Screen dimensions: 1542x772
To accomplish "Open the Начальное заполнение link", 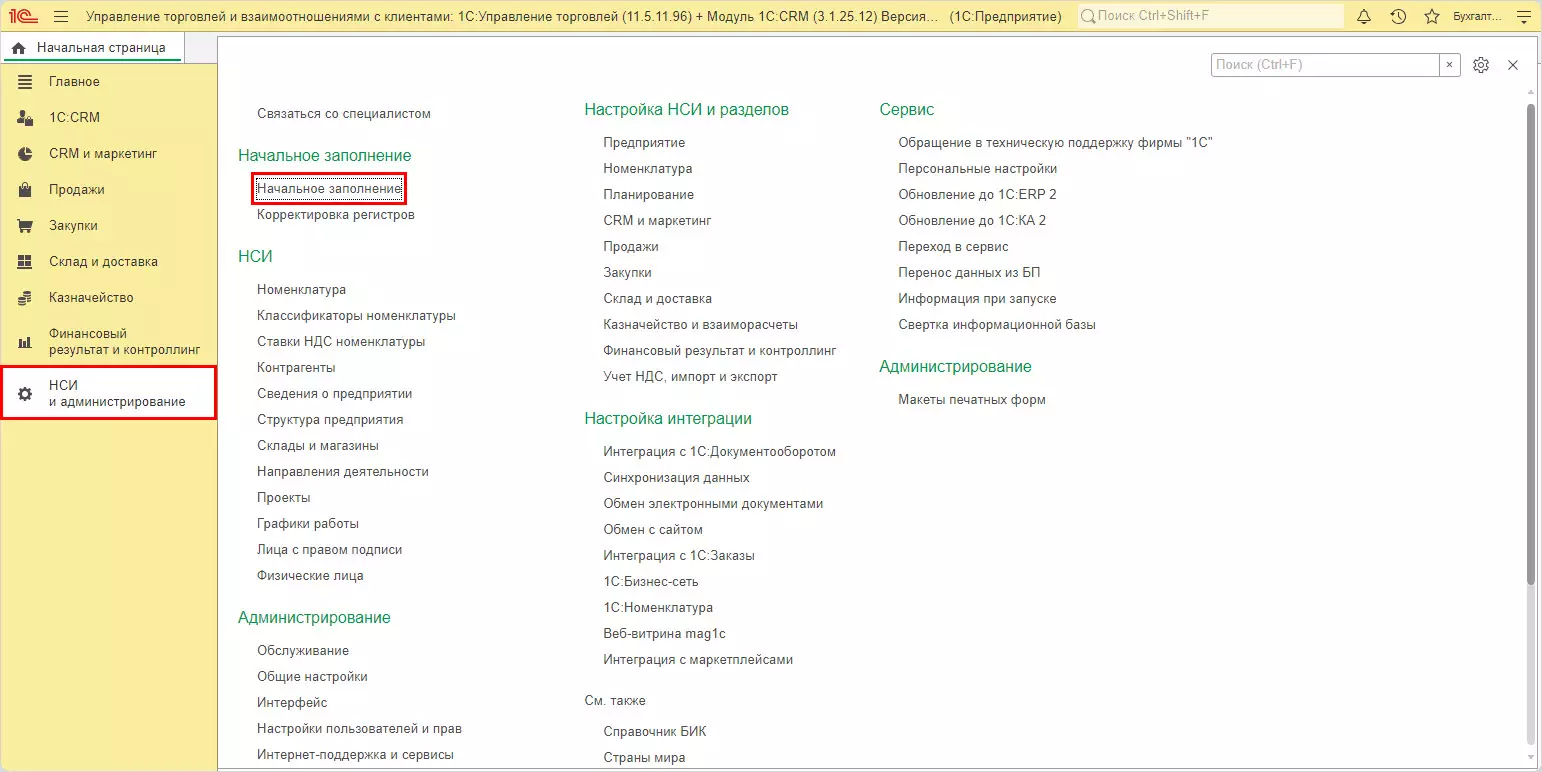I will point(329,188).
